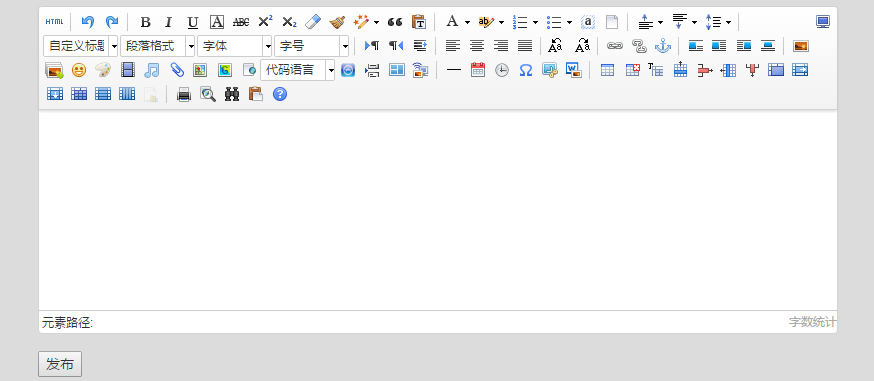Screen dimensions: 874x381
Task: Open ordered list style dropdown arrow
Action: point(535,22)
